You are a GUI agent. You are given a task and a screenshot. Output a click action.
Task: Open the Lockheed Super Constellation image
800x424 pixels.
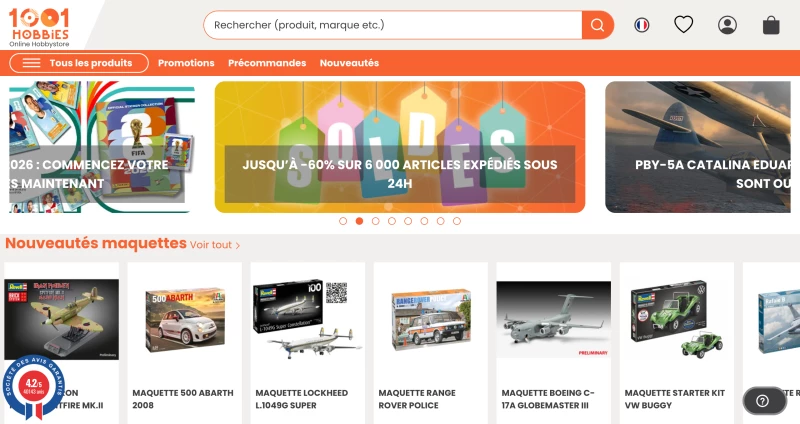coord(308,319)
